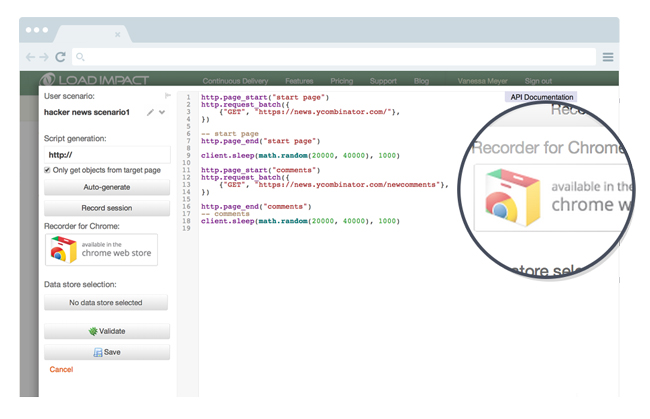Click the flag icon beside User scenario
Image resolution: width=650 pixels, height=419 pixels.
(x=167, y=96)
